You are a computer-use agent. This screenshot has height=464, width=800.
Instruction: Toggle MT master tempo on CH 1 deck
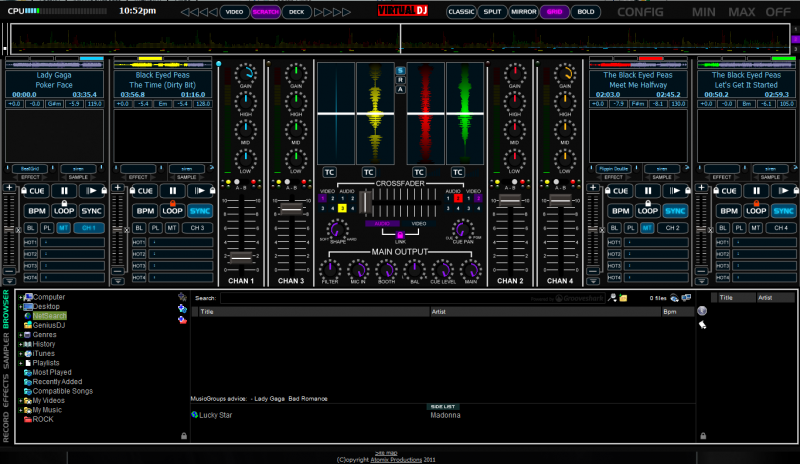63,228
